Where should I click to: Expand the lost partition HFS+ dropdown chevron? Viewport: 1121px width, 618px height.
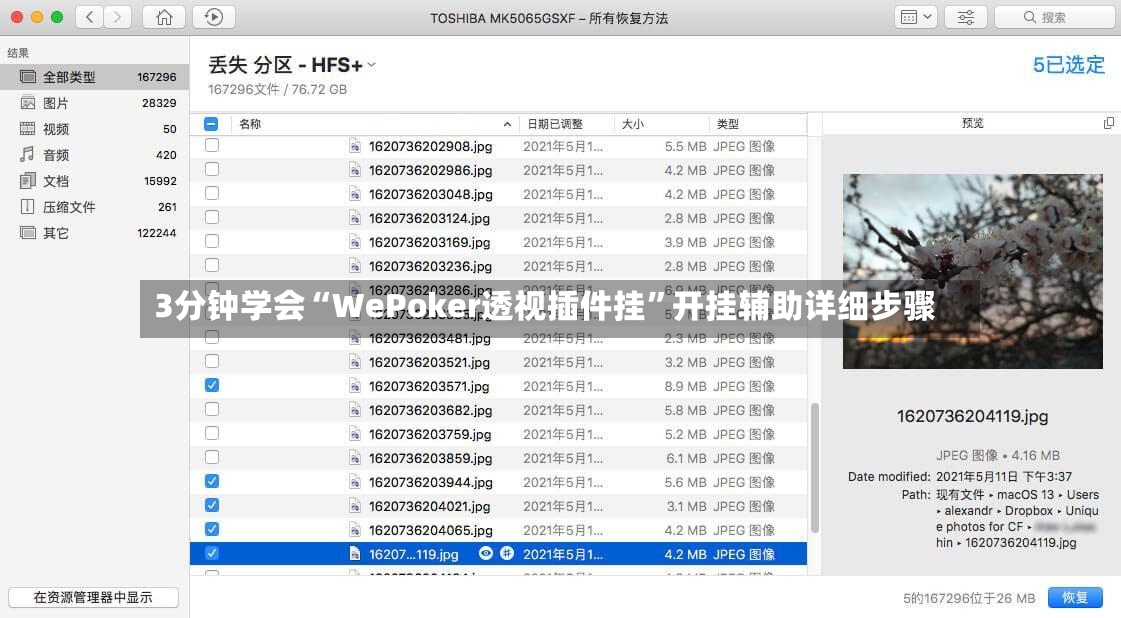372,65
